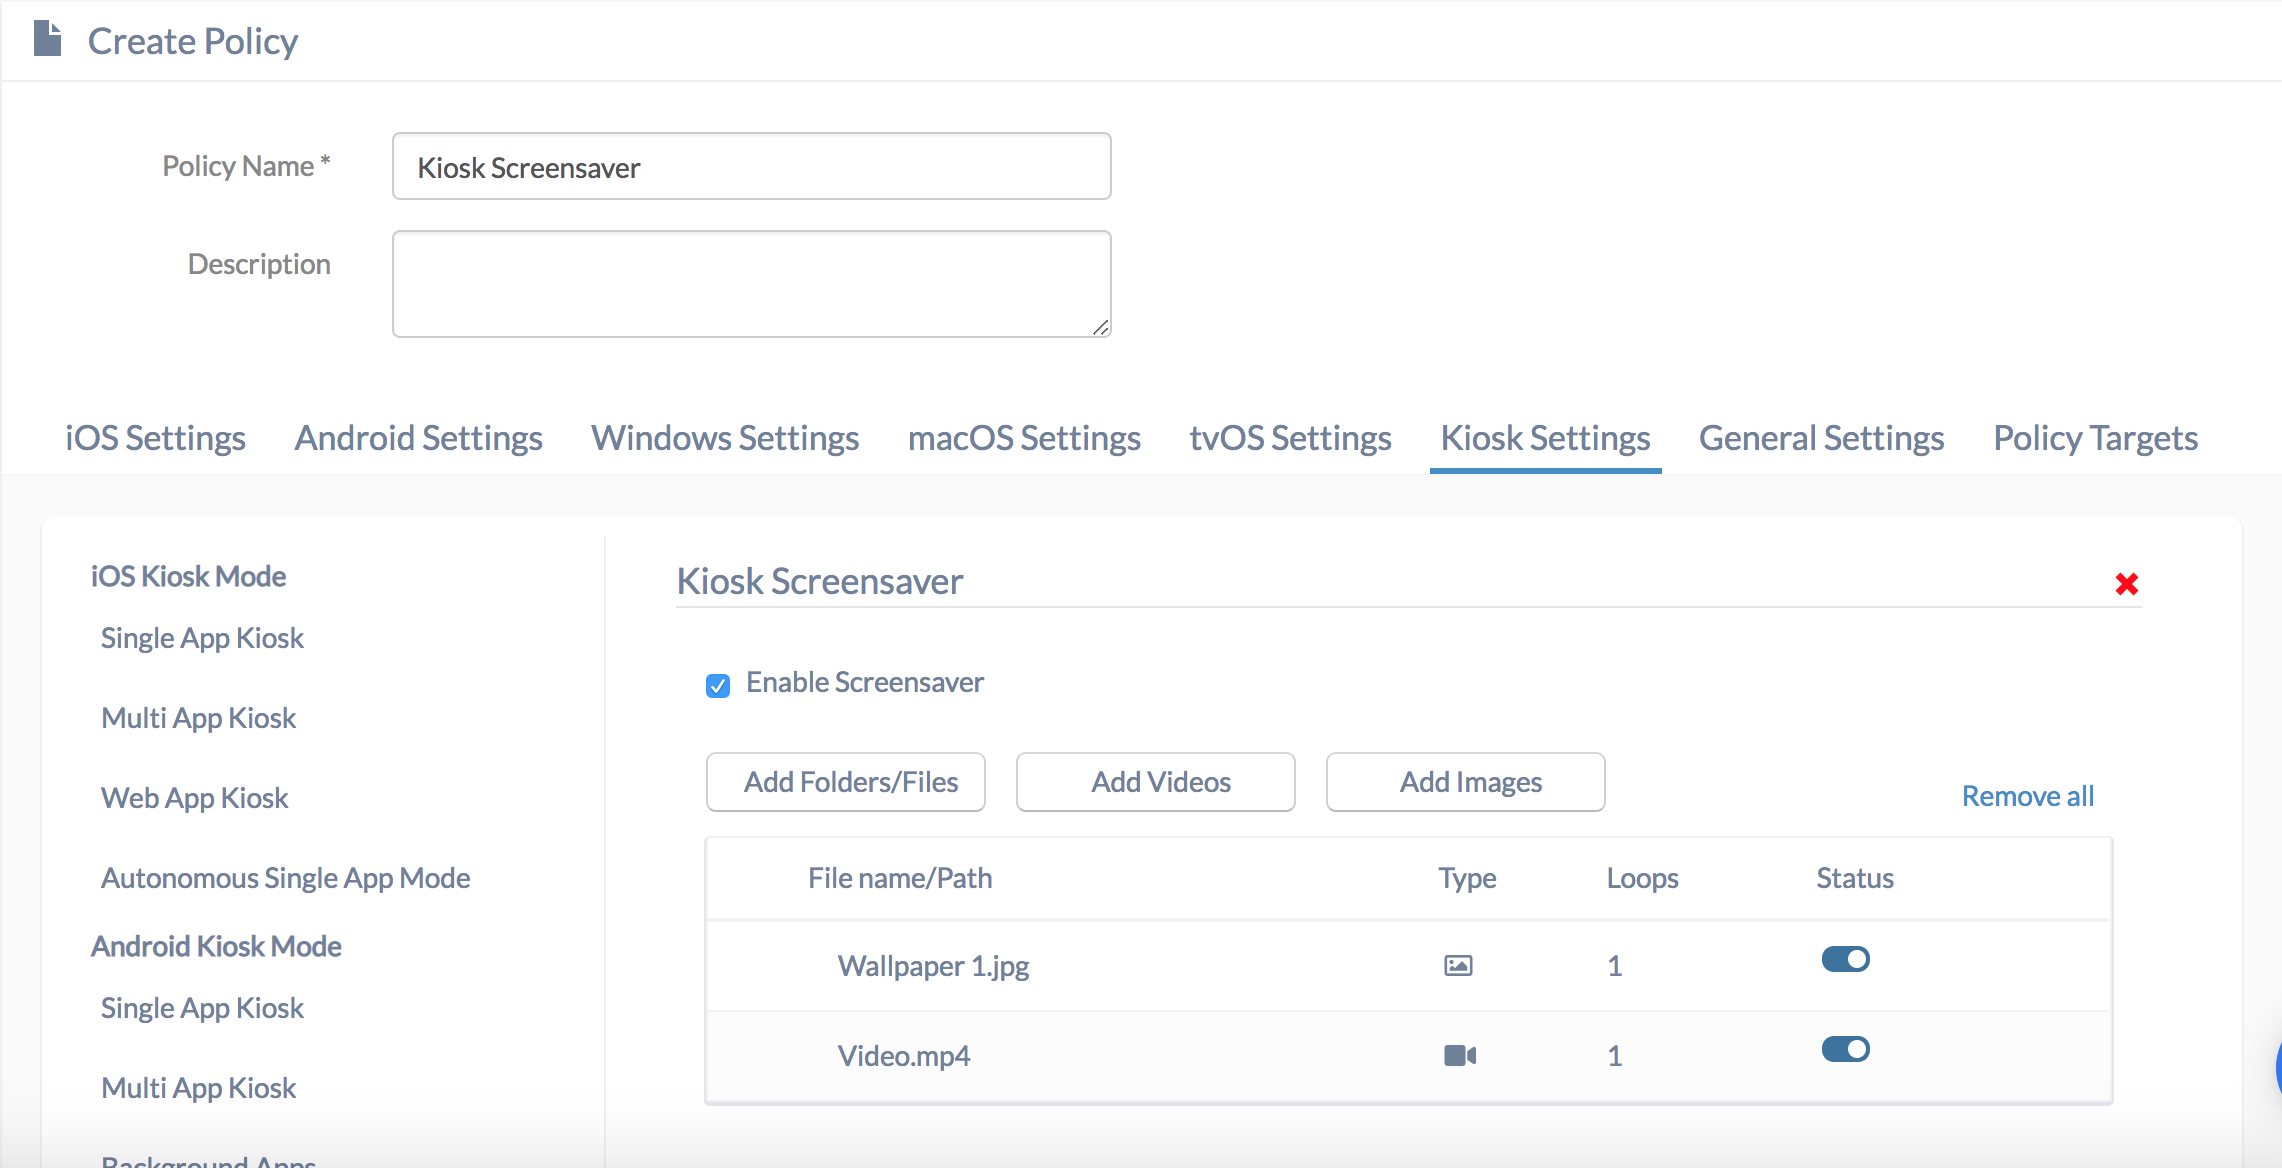Click the Type column header
The height and width of the screenshot is (1168, 2282).
[x=1467, y=878]
